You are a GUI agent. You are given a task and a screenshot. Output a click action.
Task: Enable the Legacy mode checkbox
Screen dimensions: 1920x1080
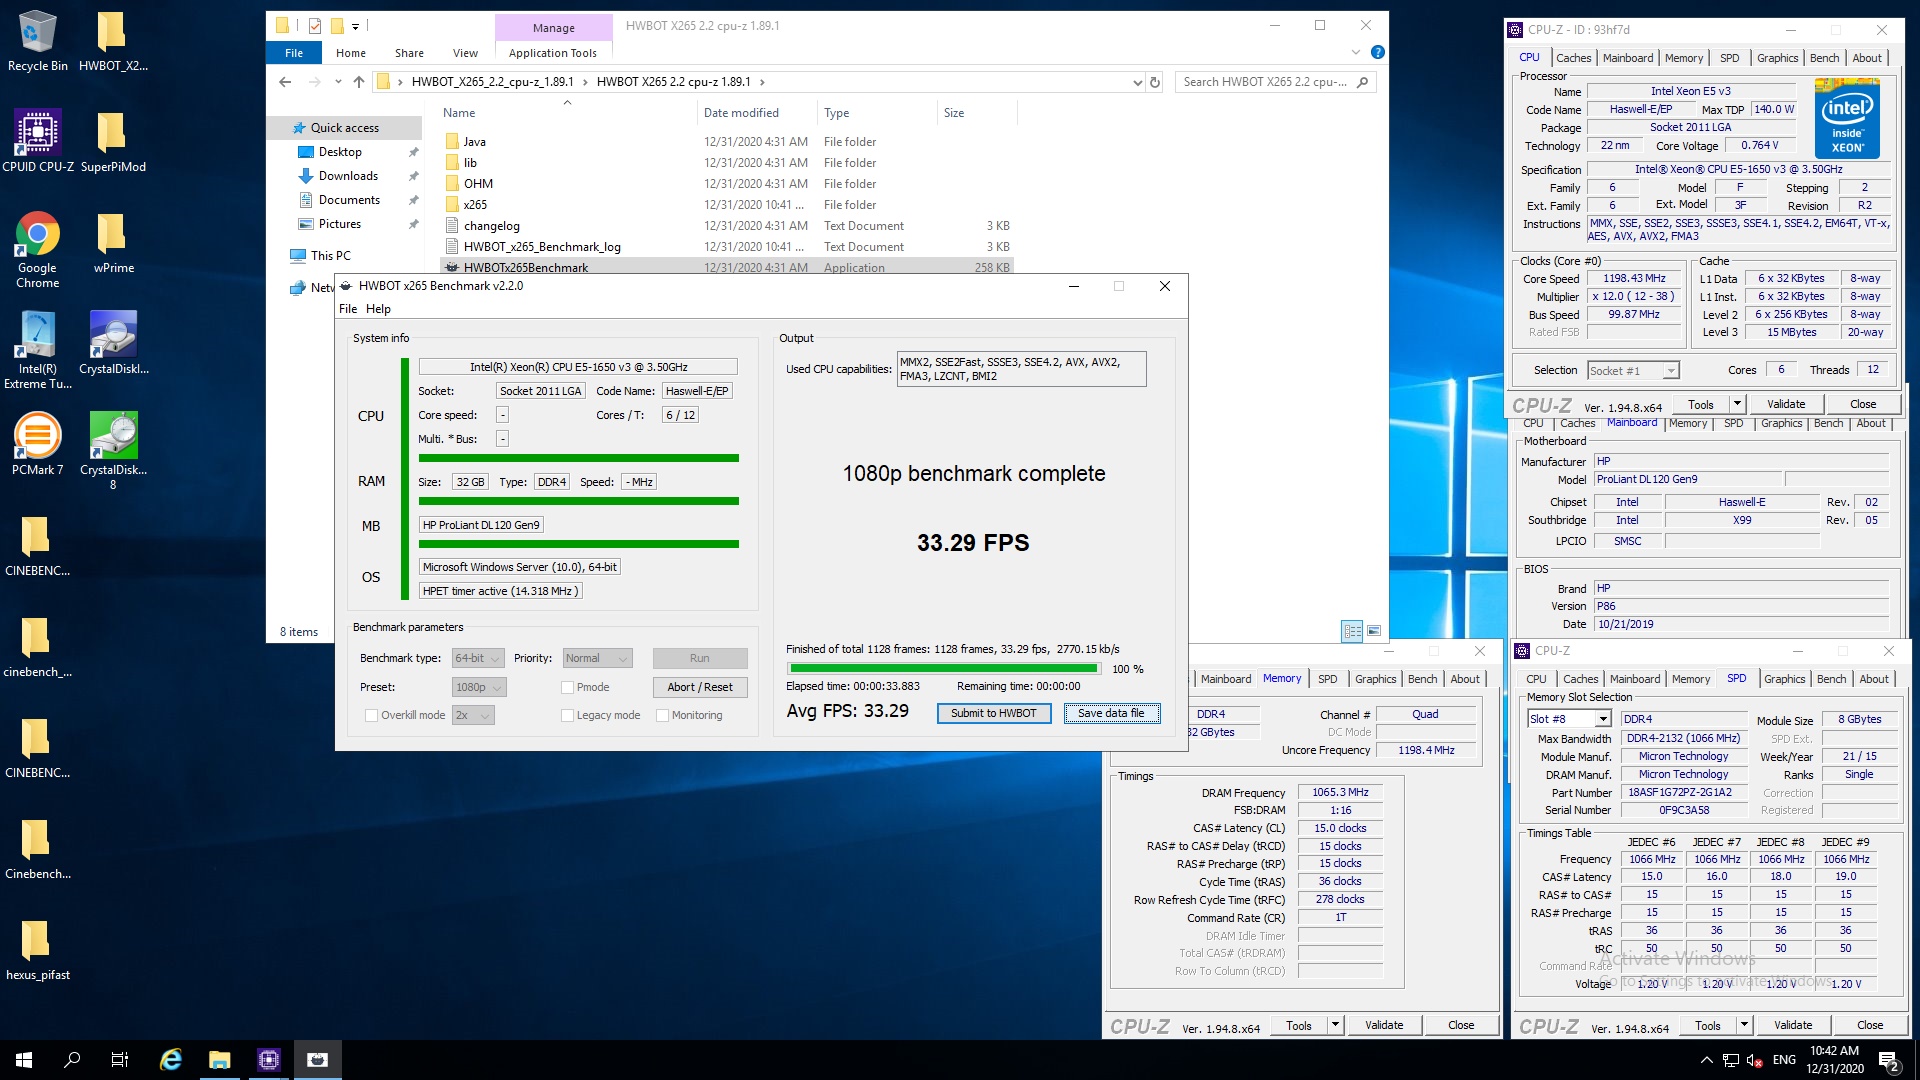click(567, 715)
